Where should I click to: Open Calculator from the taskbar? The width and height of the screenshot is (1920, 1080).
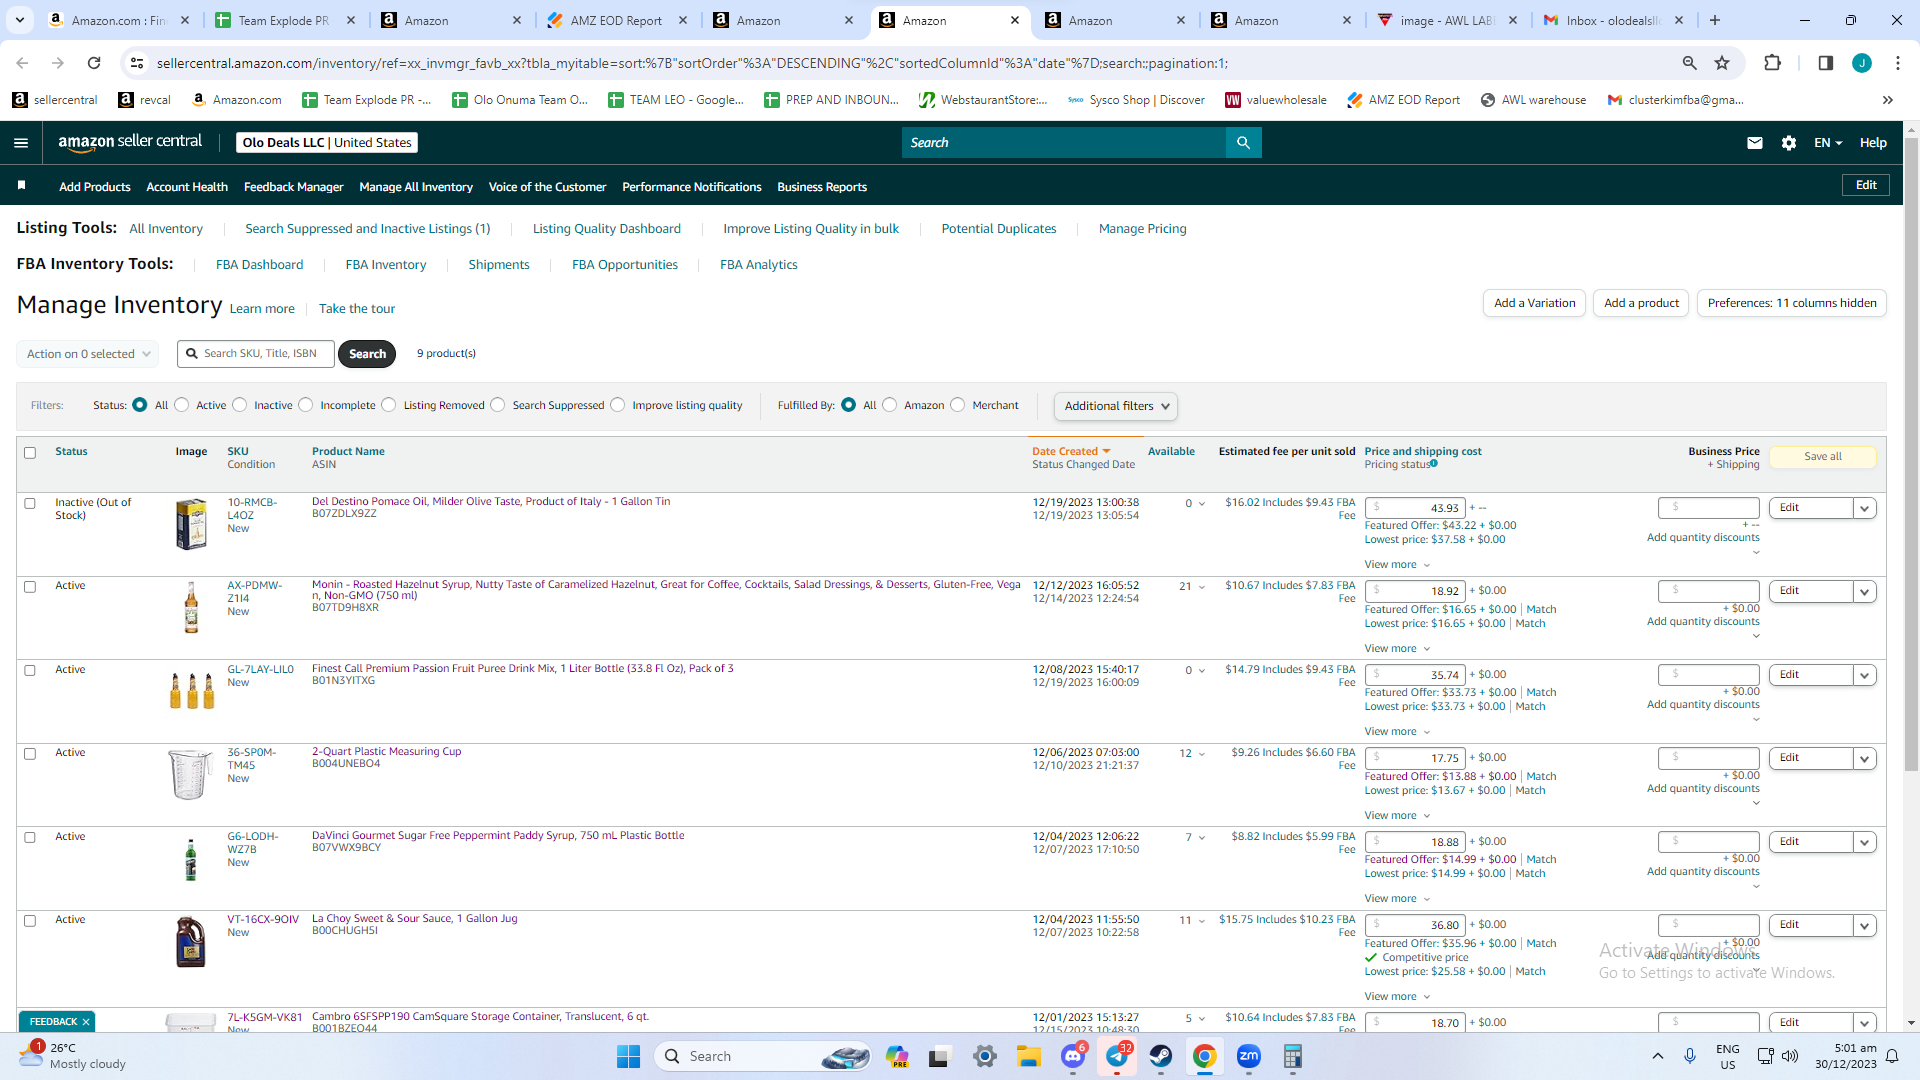click(x=1292, y=1056)
